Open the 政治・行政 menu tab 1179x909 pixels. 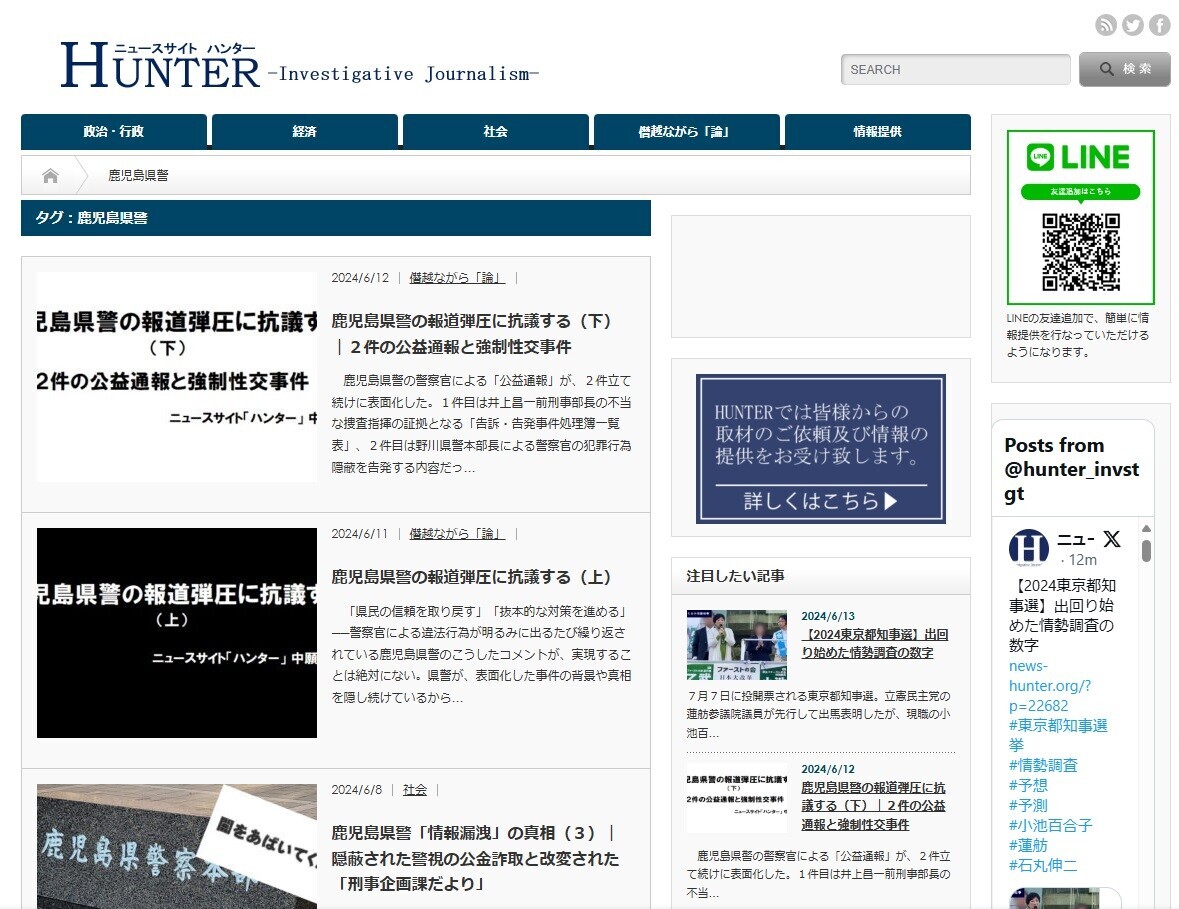tap(114, 132)
